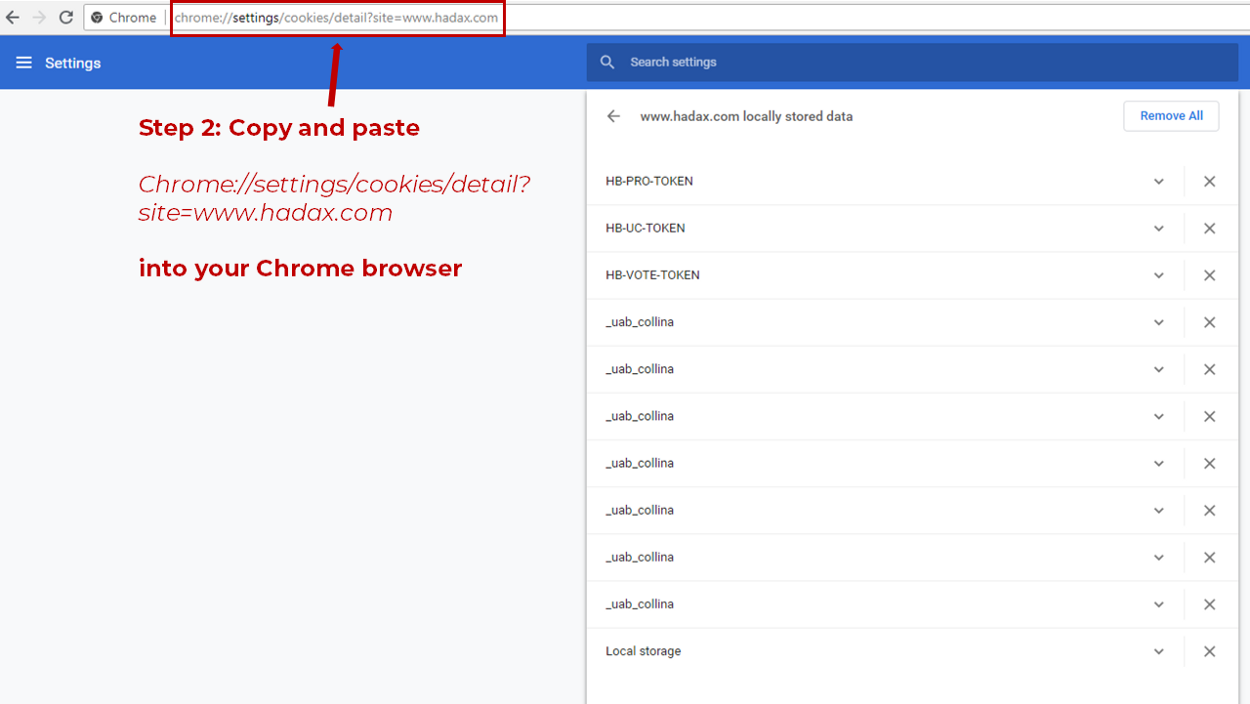Remove the HB-UC-TOKEN cookie

(x=1209, y=229)
